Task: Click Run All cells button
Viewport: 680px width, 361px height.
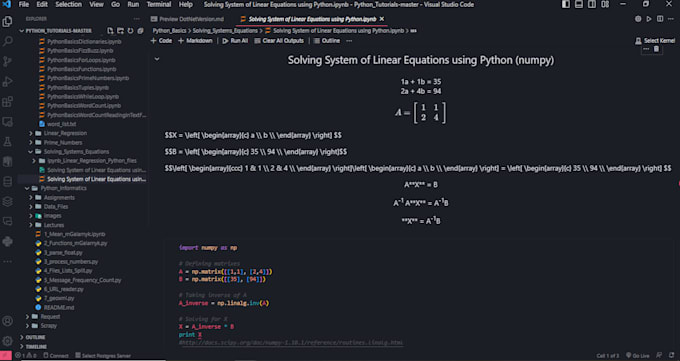Action: pos(235,41)
